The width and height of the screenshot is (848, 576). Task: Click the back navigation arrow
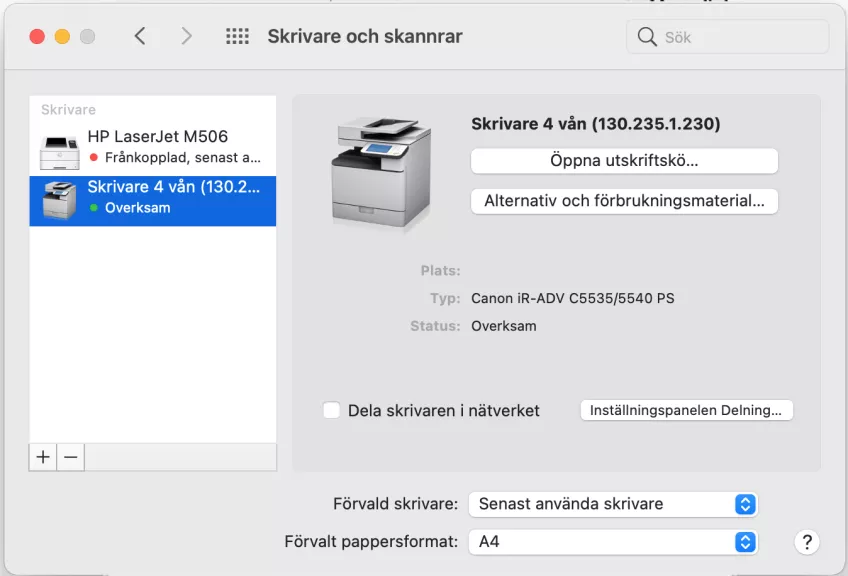(x=140, y=37)
